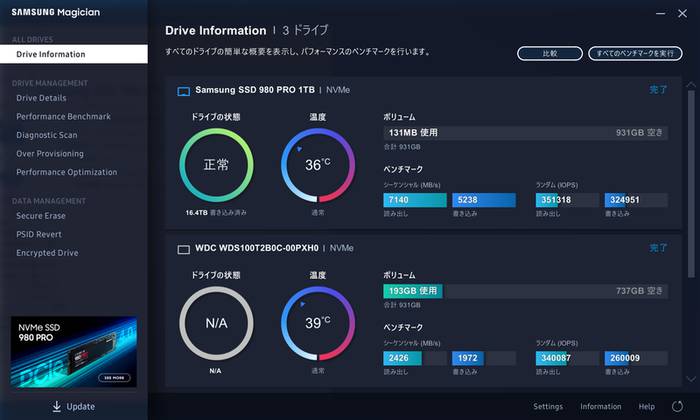Screen dimensions: 700x420
Task: Click the NVMe SSD 980 PRO banner image
Action: [74, 352]
